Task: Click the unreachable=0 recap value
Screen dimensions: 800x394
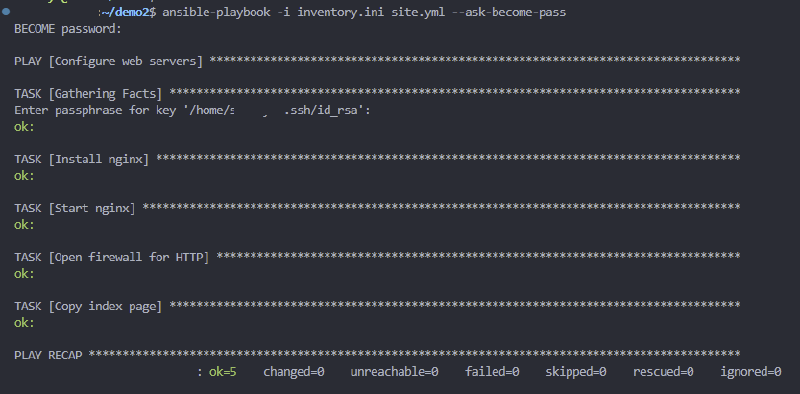Action: 394,372
